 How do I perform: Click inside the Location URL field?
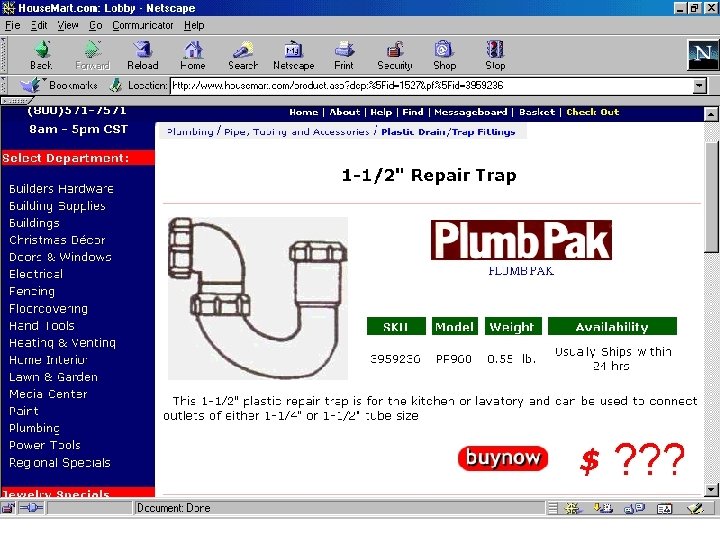click(x=431, y=85)
